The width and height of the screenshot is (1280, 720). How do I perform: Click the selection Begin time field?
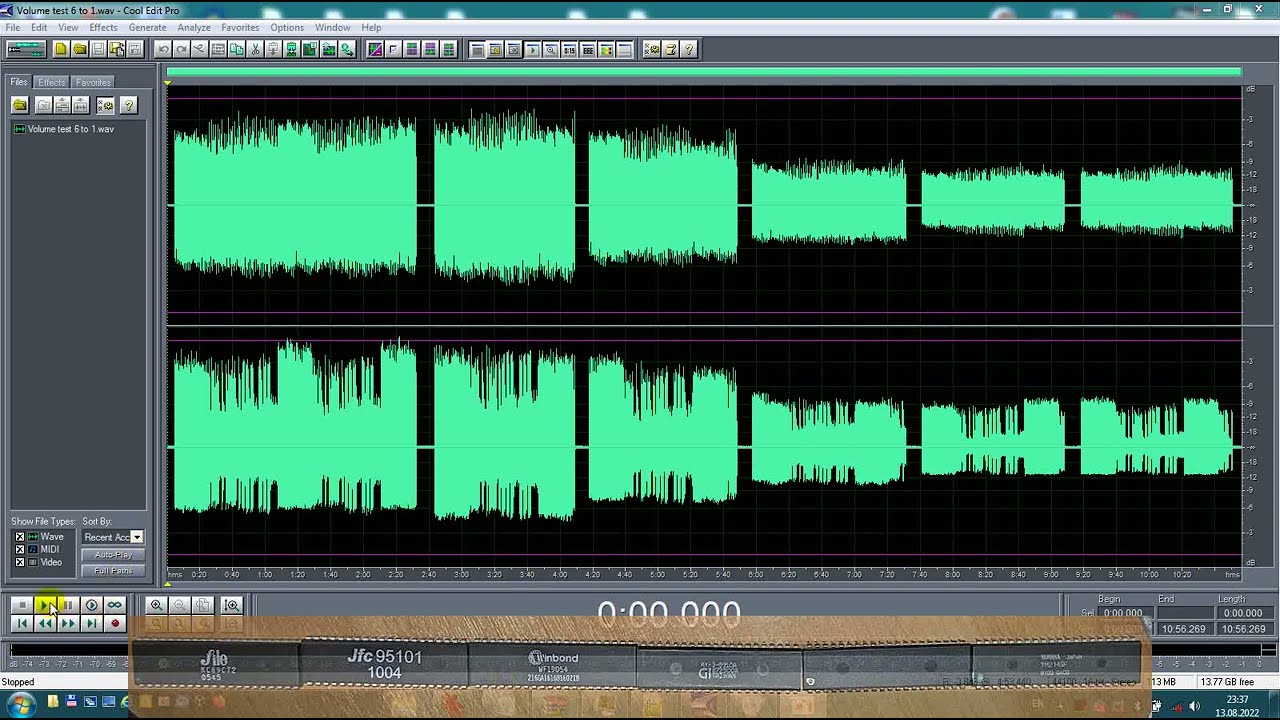pos(1123,613)
